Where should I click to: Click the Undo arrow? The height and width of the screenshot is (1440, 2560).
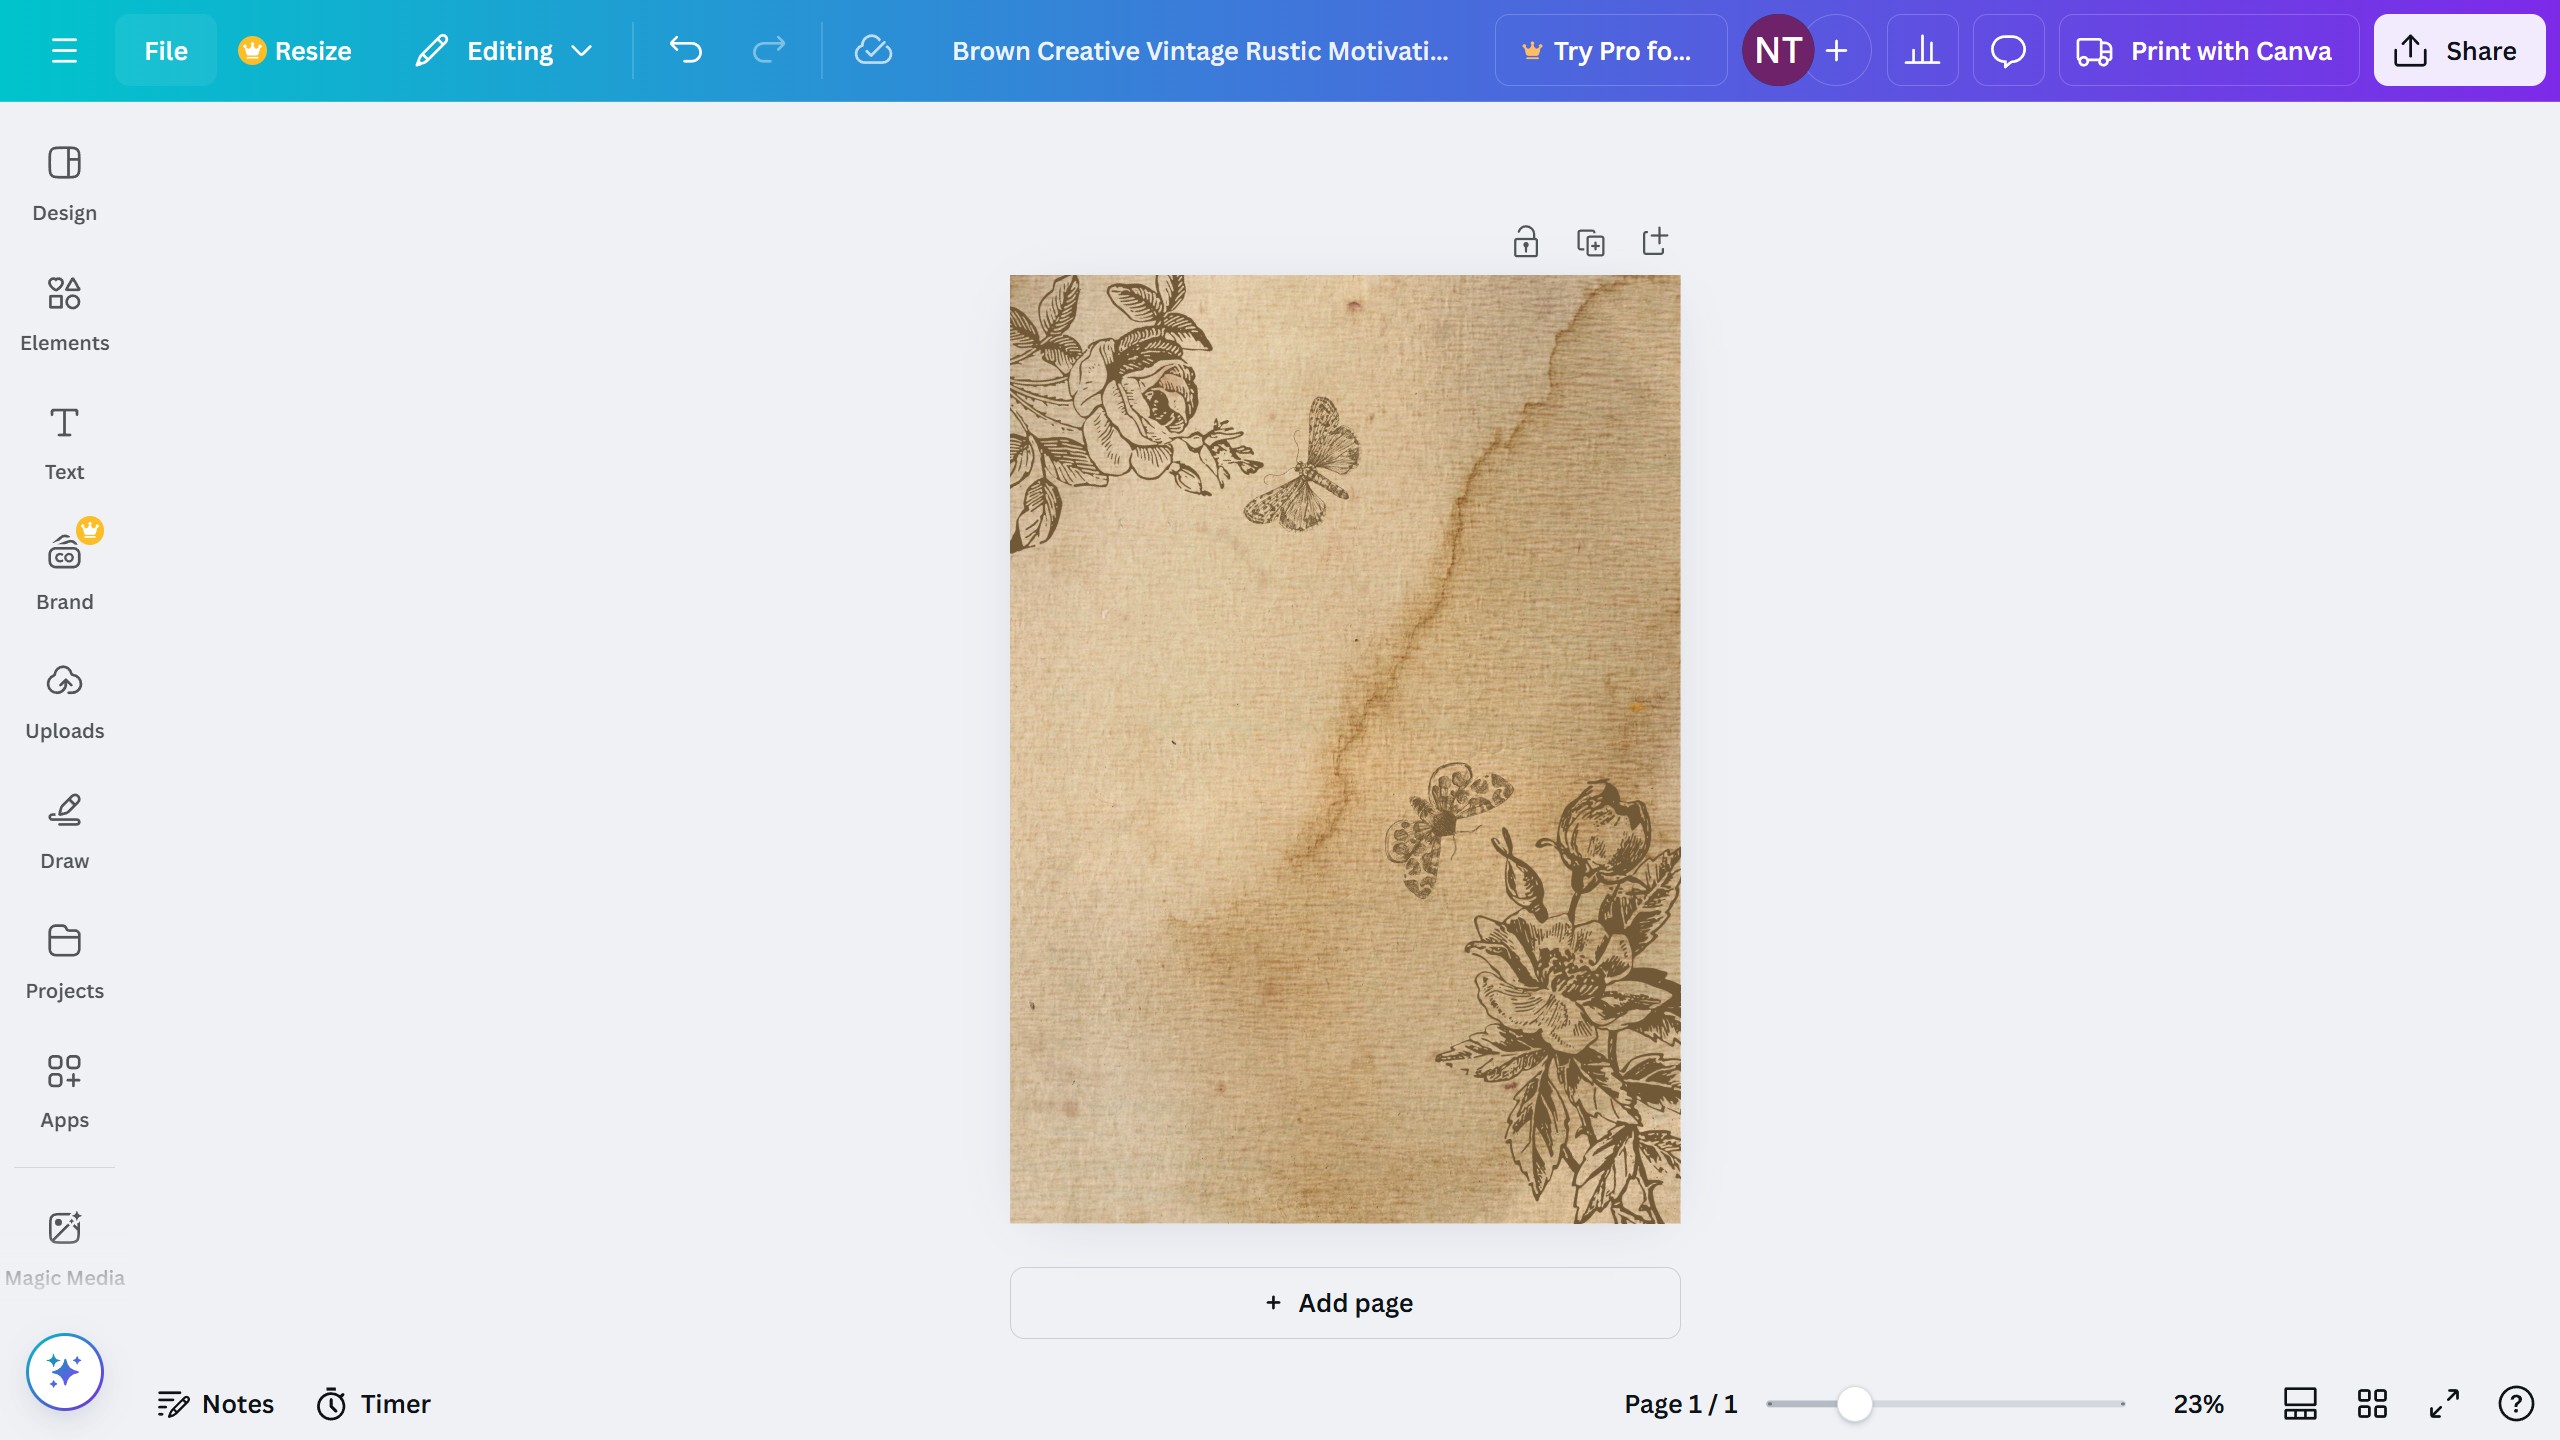click(x=685, y=50)
